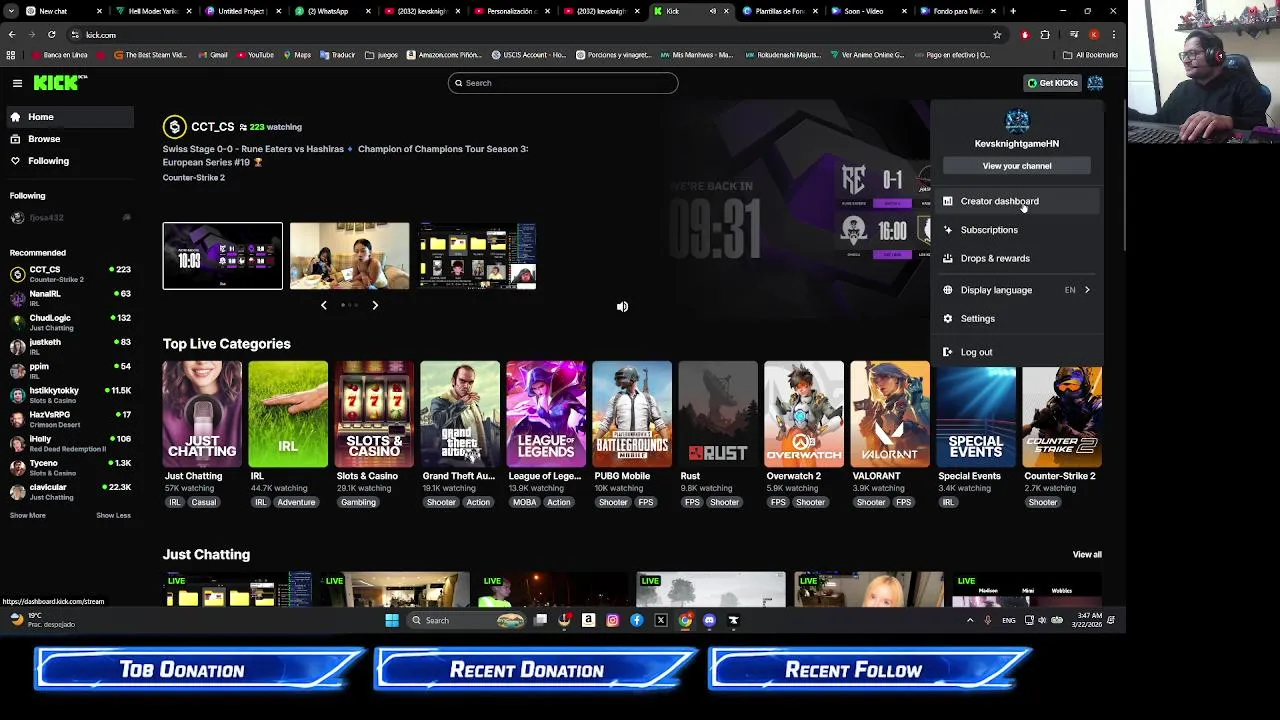The width and height of the screenshot is (1280, 720).
Task: Click View all for Just Chatting
Action: 1087,555
